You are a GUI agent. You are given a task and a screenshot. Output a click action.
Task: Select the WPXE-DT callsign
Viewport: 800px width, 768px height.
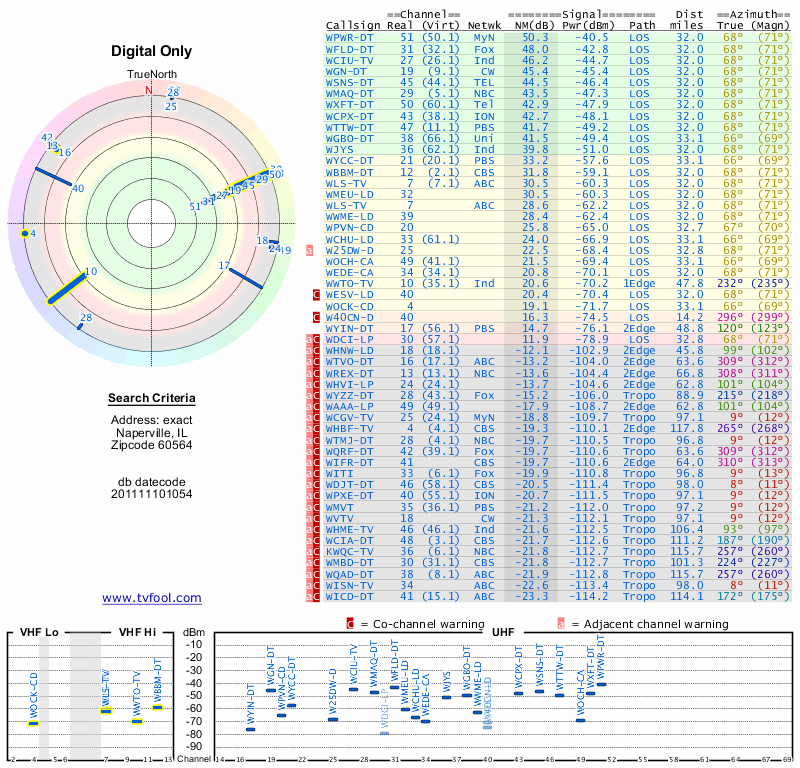point(349,496)
